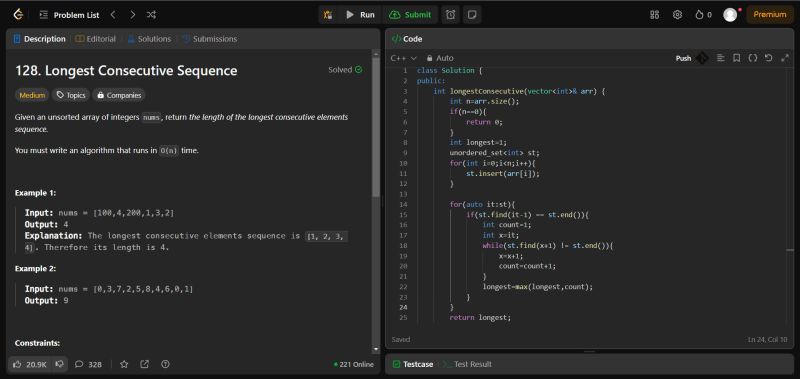This screenshot has height=379, width=800.
Task: Click the description scrollbar down arrow
Action: click(x=376, y=349)
